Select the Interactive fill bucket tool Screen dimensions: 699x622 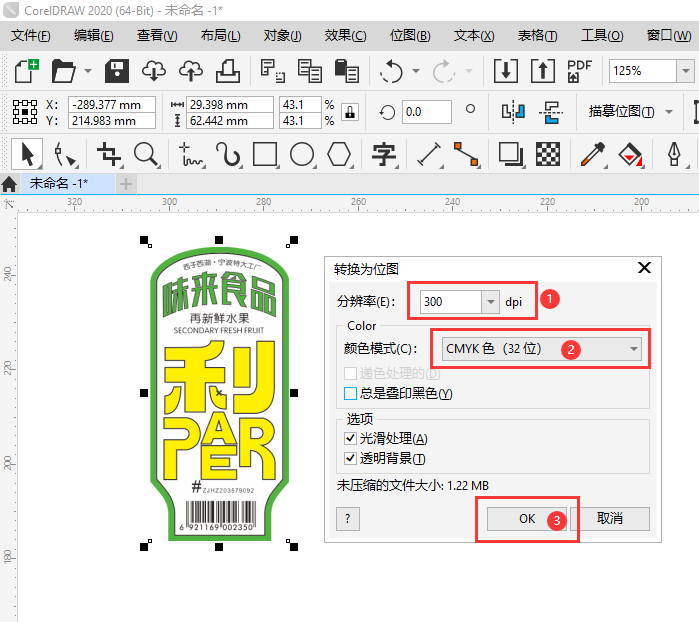(x=630, y=155)
